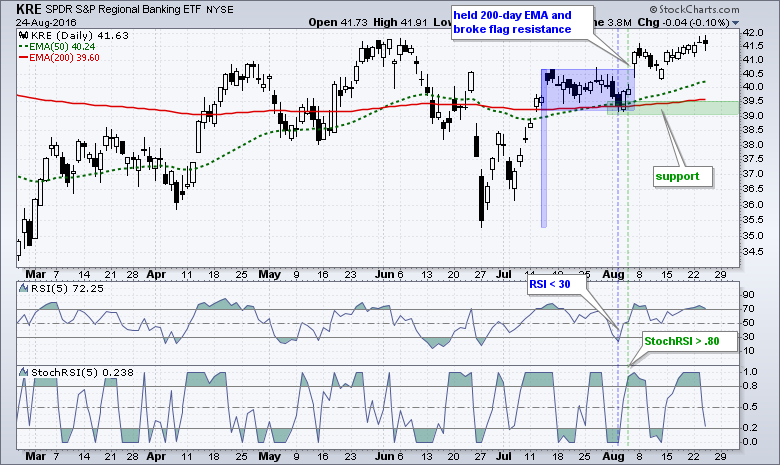Click 'Apr' on the bottom date axis

(x=156, y=457)
